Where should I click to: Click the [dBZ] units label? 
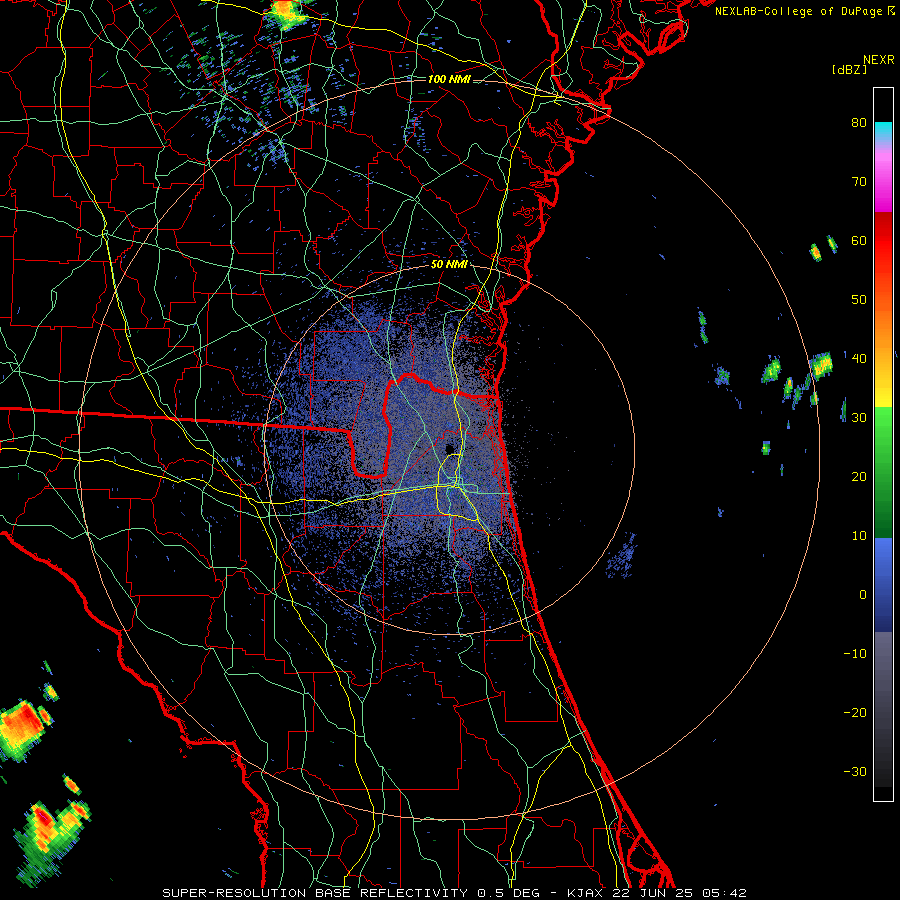point(849,69)
